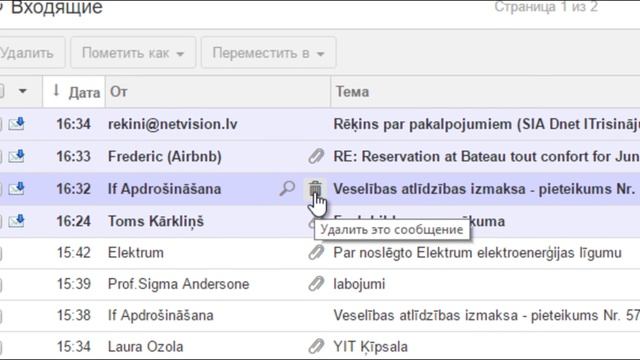This screenshot has width=640, height=360.
Task: Click the sort arrow next to Дата
Action: 56,91
